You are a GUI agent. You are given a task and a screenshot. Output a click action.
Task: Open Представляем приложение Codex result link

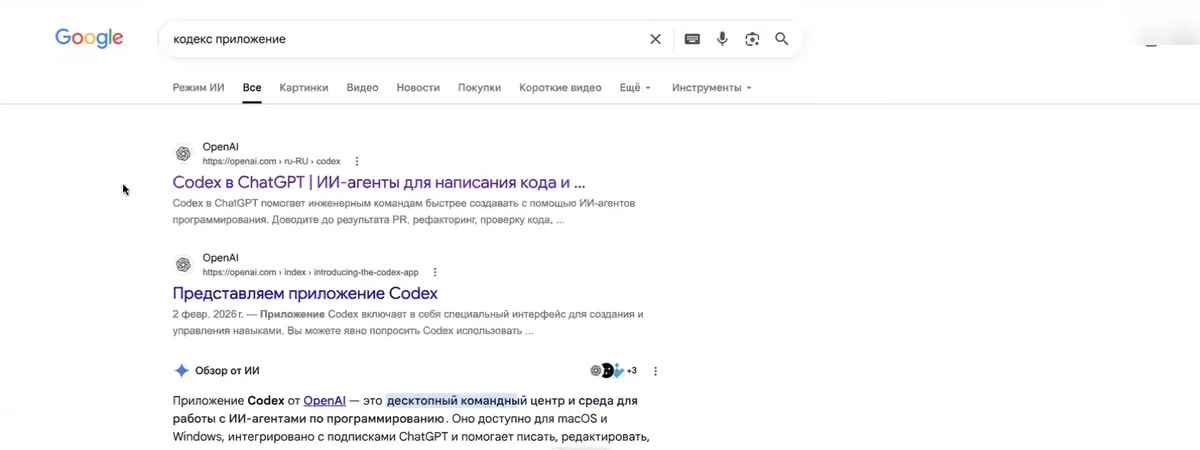click(x=305, y=294)
